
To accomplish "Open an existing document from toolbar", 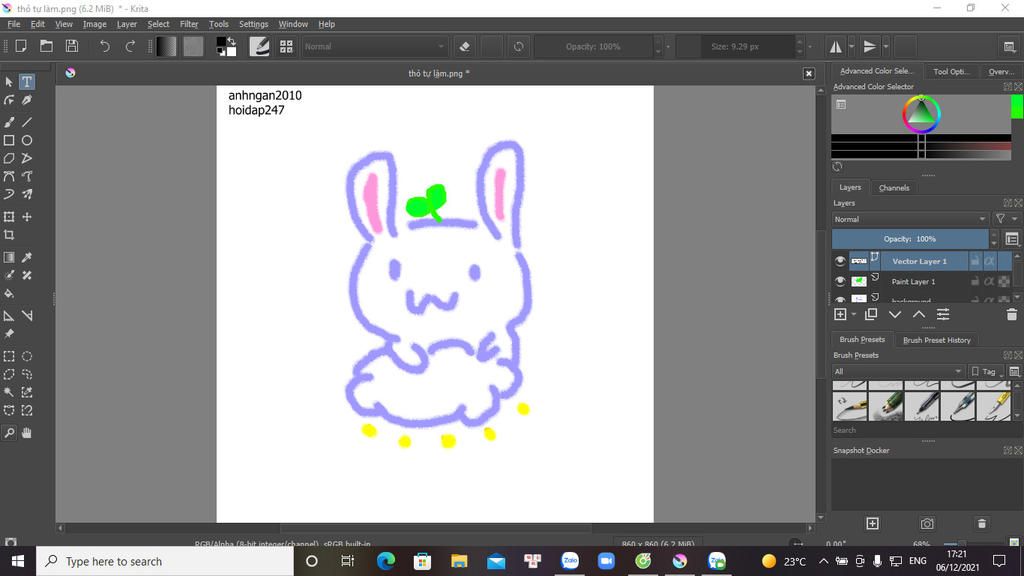I will 46,46.
